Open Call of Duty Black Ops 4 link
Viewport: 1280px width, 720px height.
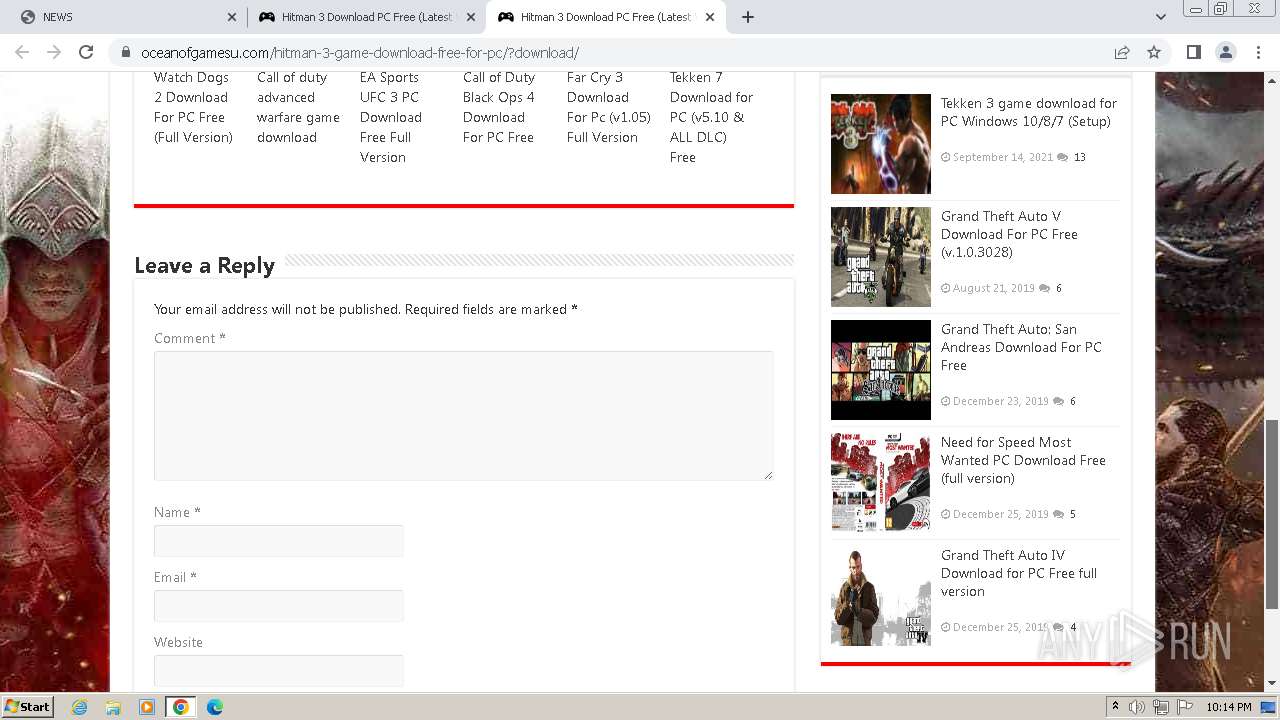pos(499,107)
